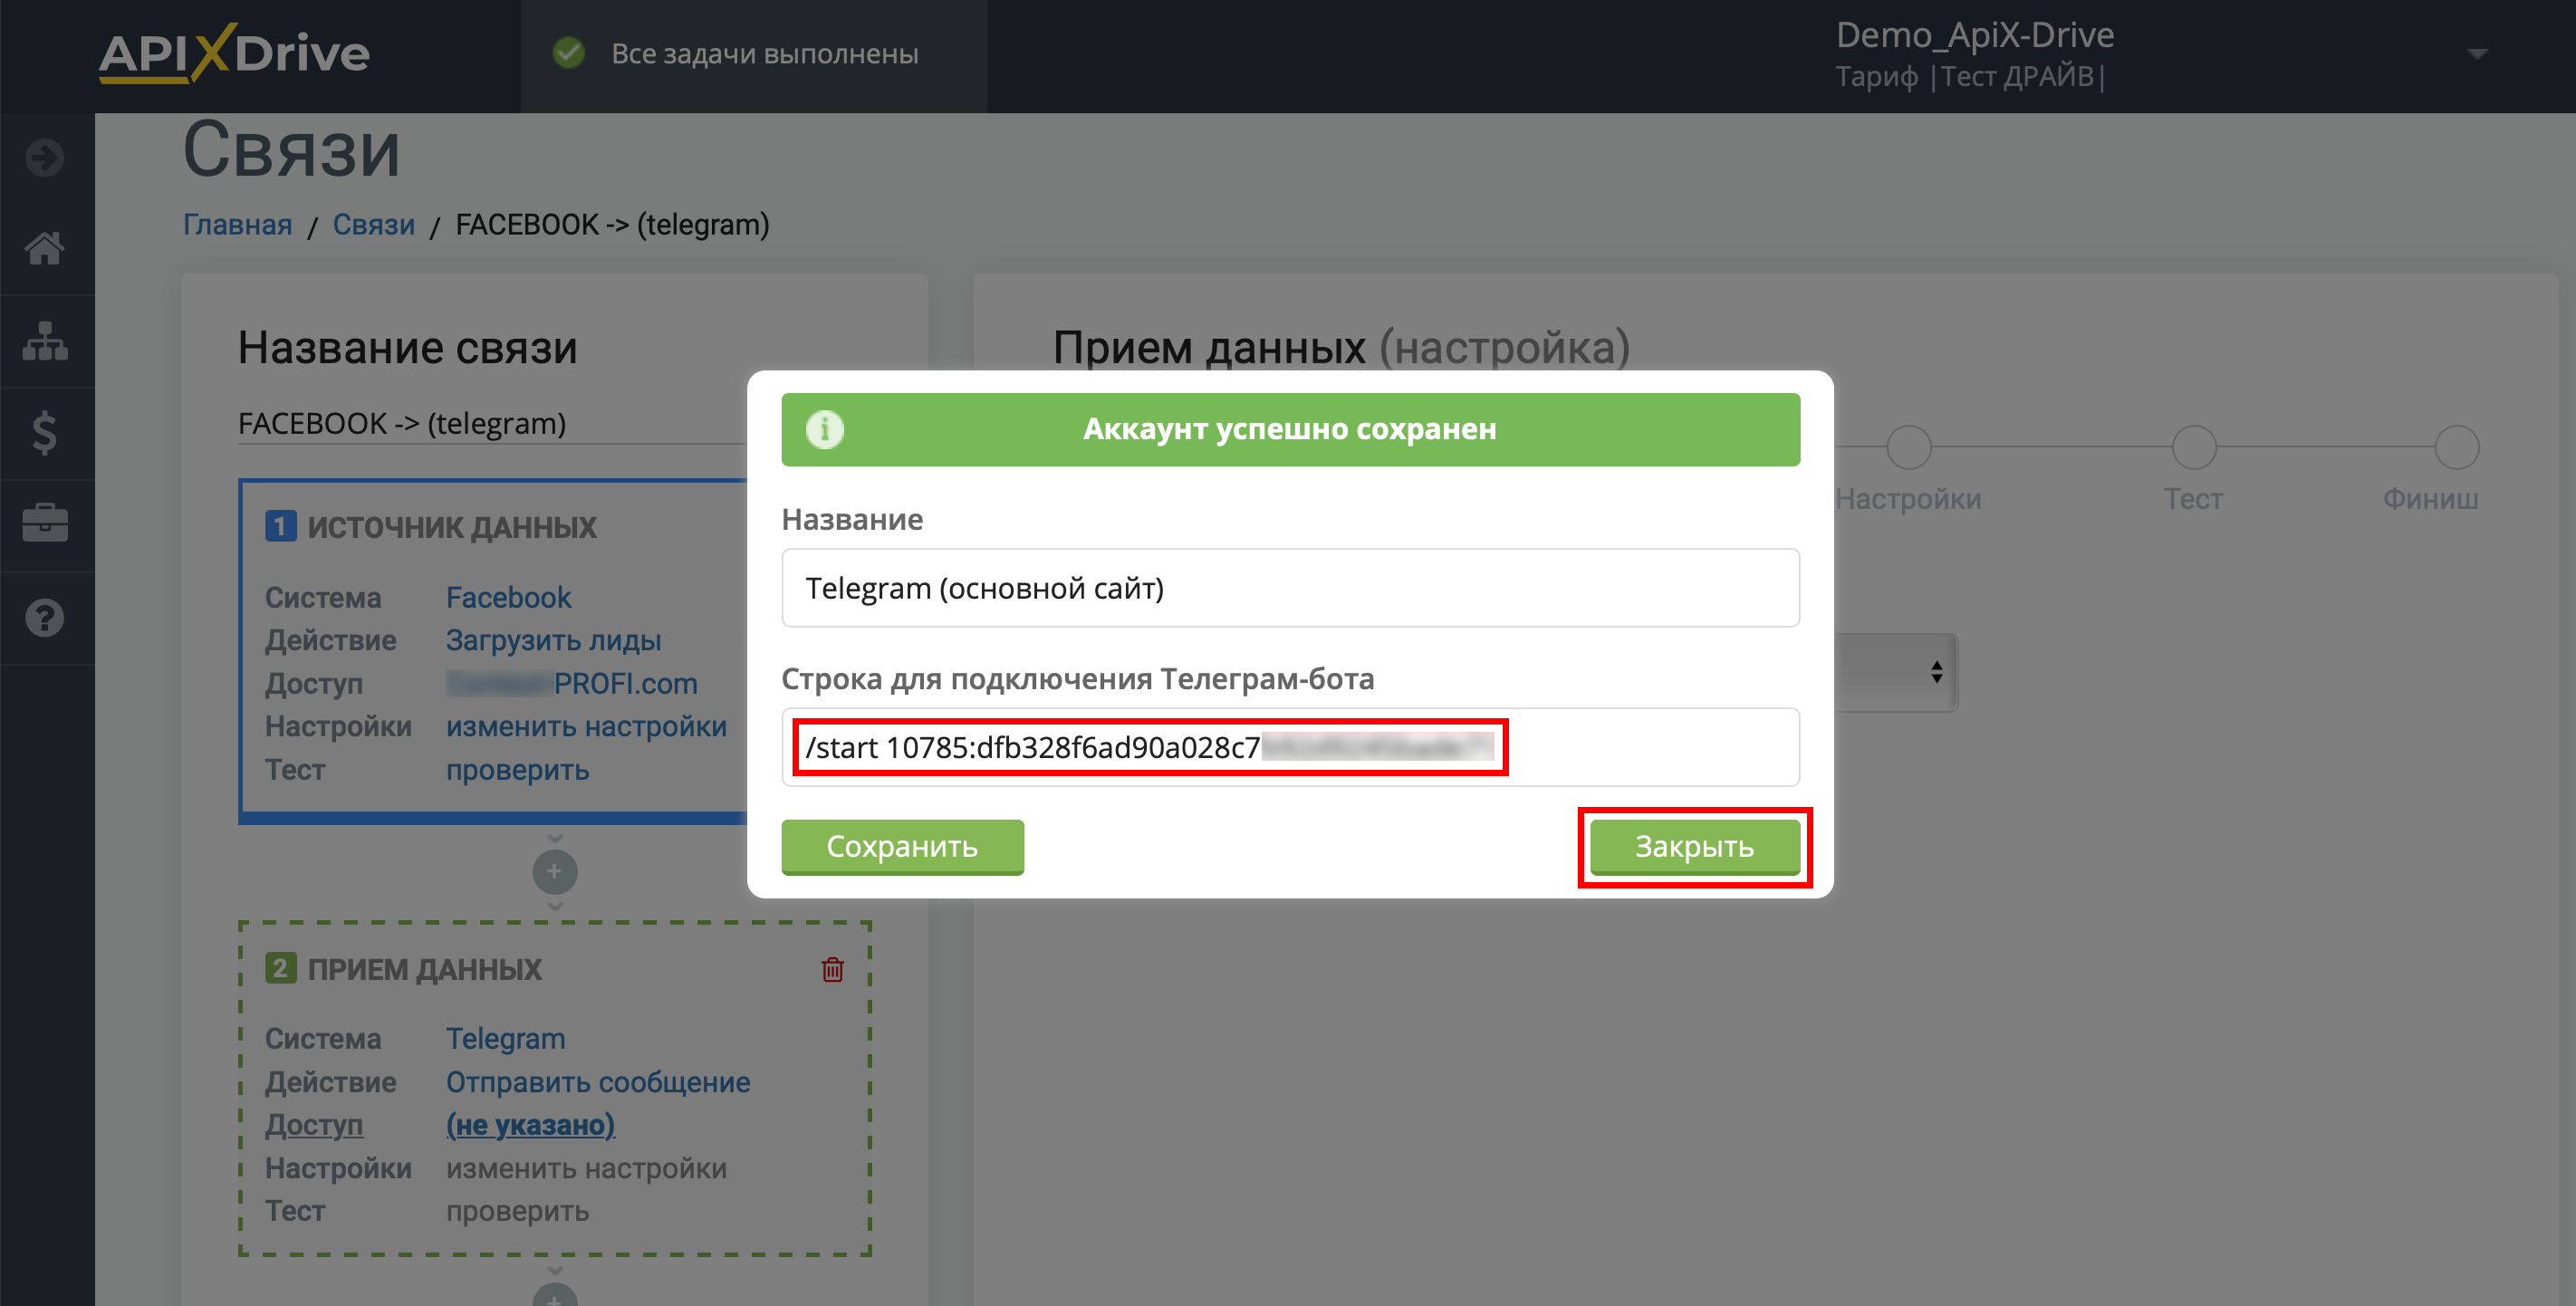2576x1306 pixels.
Task: Click Отправить сообщение action link
Action: (598, 1082)
